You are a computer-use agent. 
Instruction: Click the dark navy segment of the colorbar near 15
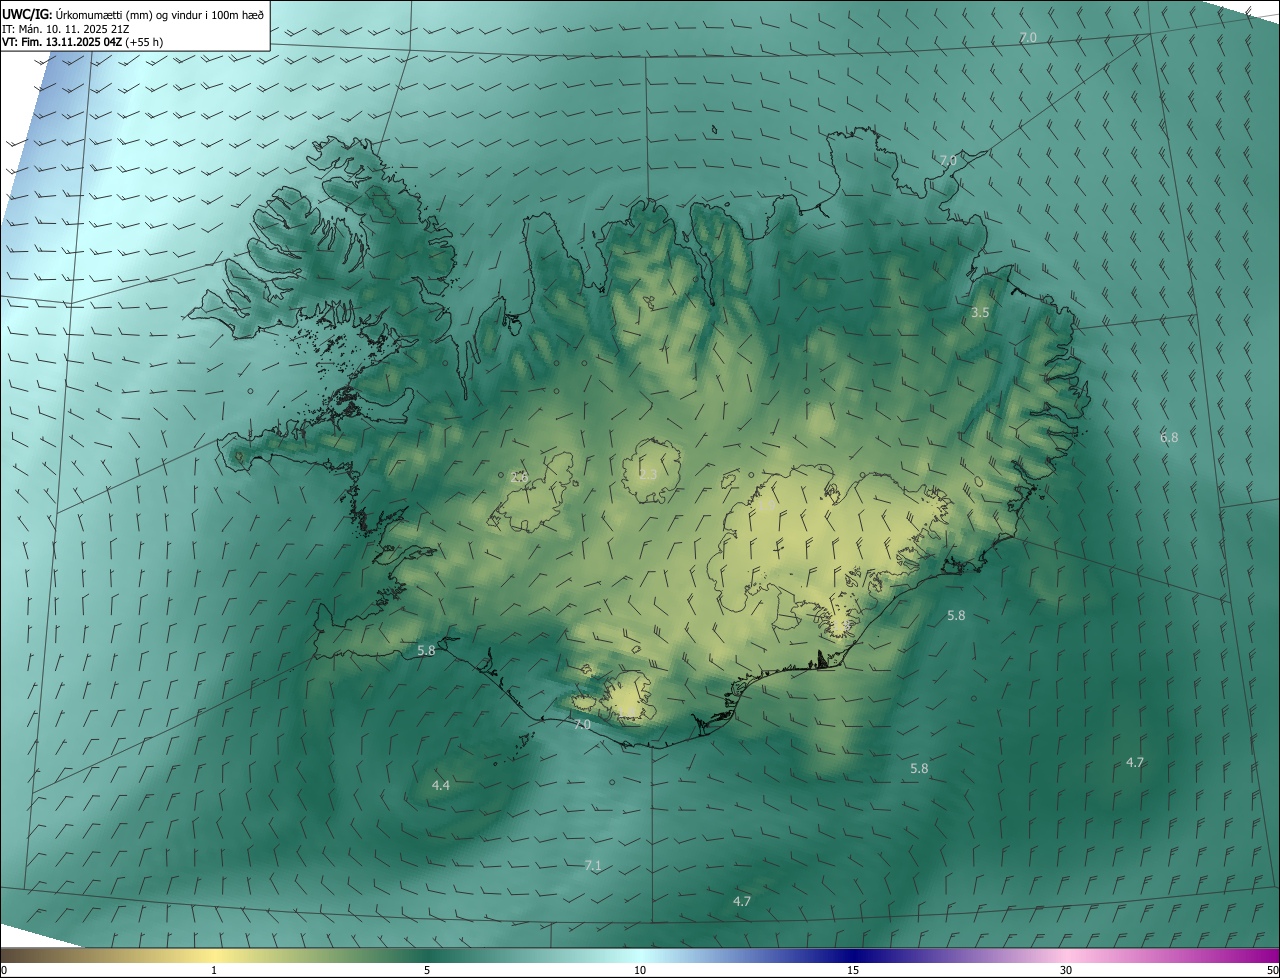tap(853, 955)
